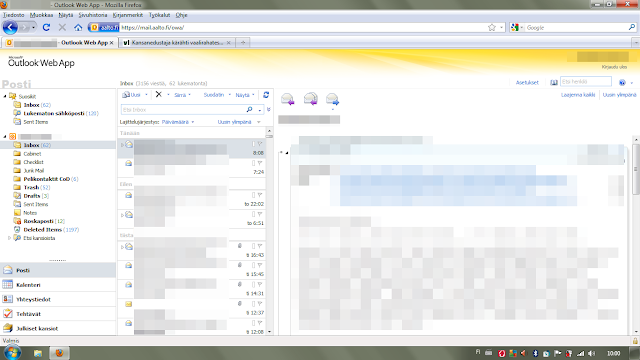Click the Reply All icon
640x360 pixels.
(310, 99)
